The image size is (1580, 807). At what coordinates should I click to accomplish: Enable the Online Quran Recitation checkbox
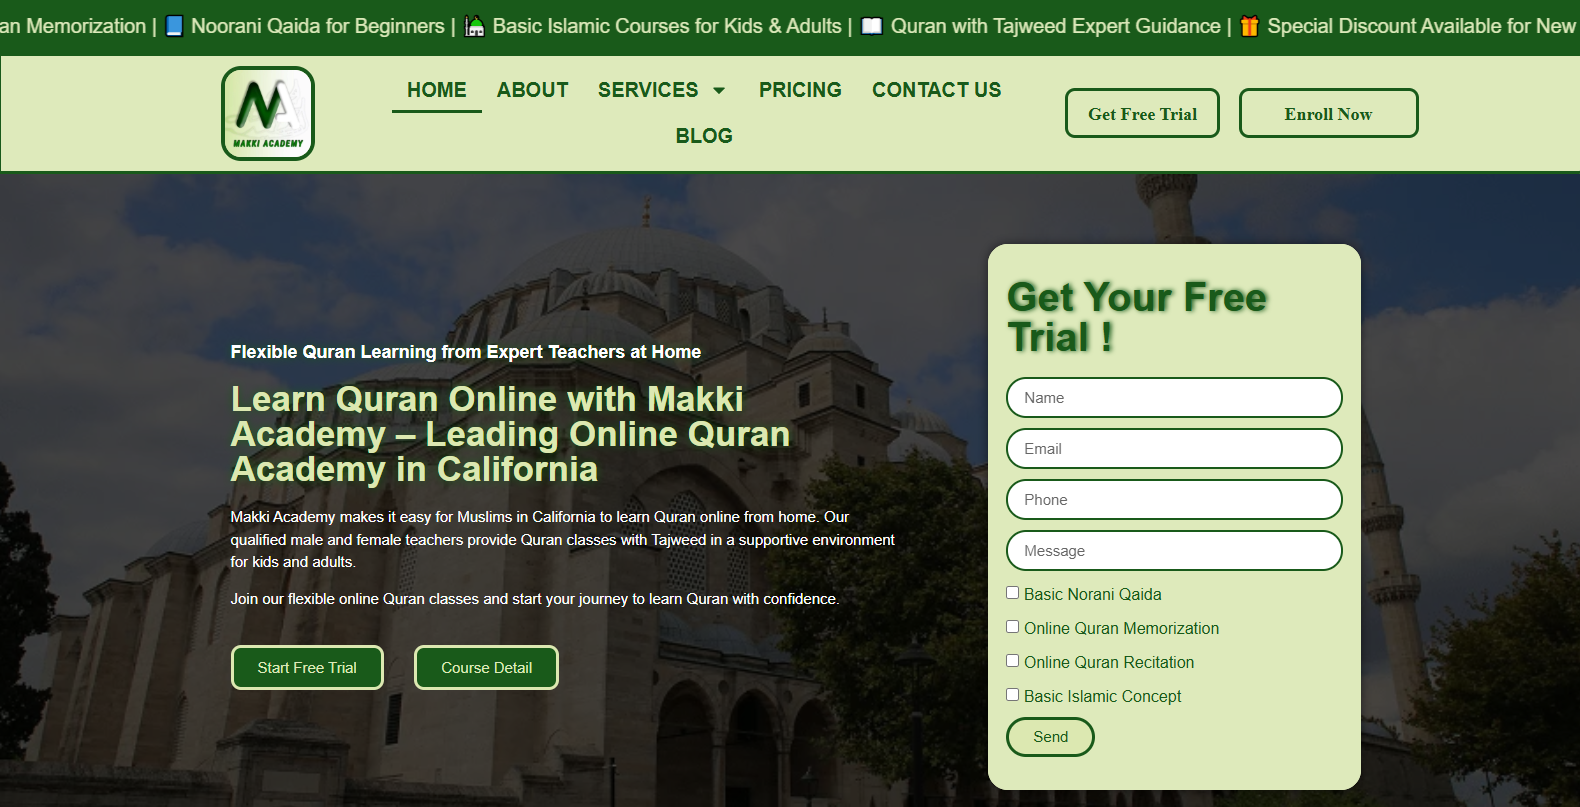click(1012, 661)
